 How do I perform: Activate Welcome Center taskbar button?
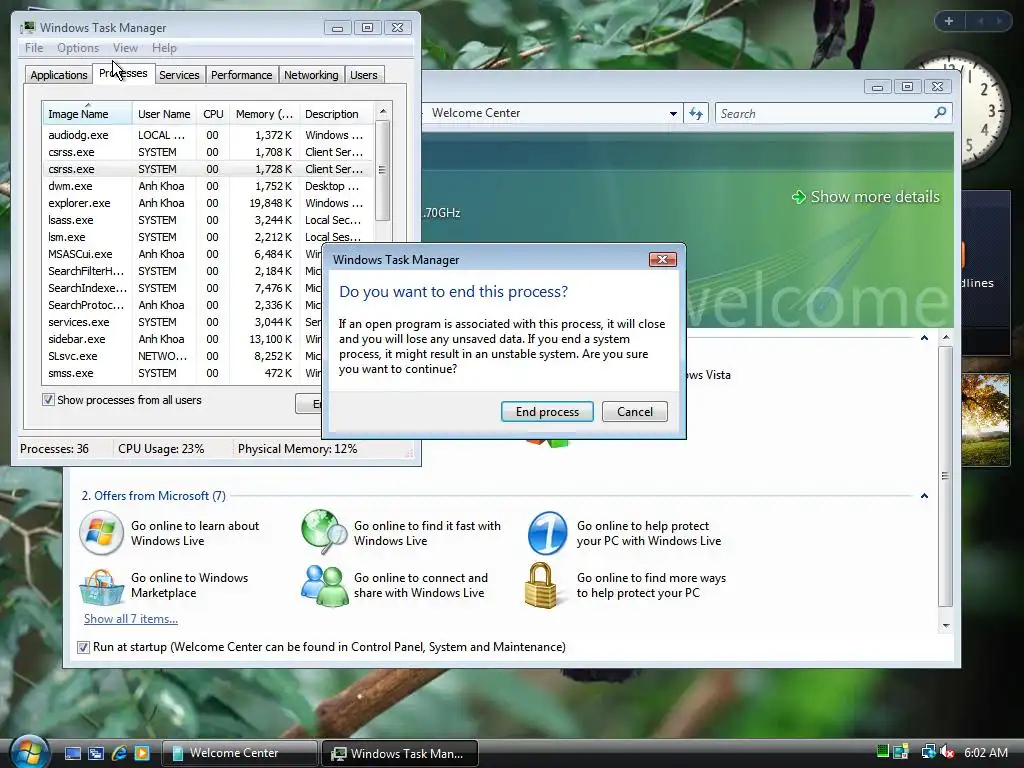tap(239, 753)
